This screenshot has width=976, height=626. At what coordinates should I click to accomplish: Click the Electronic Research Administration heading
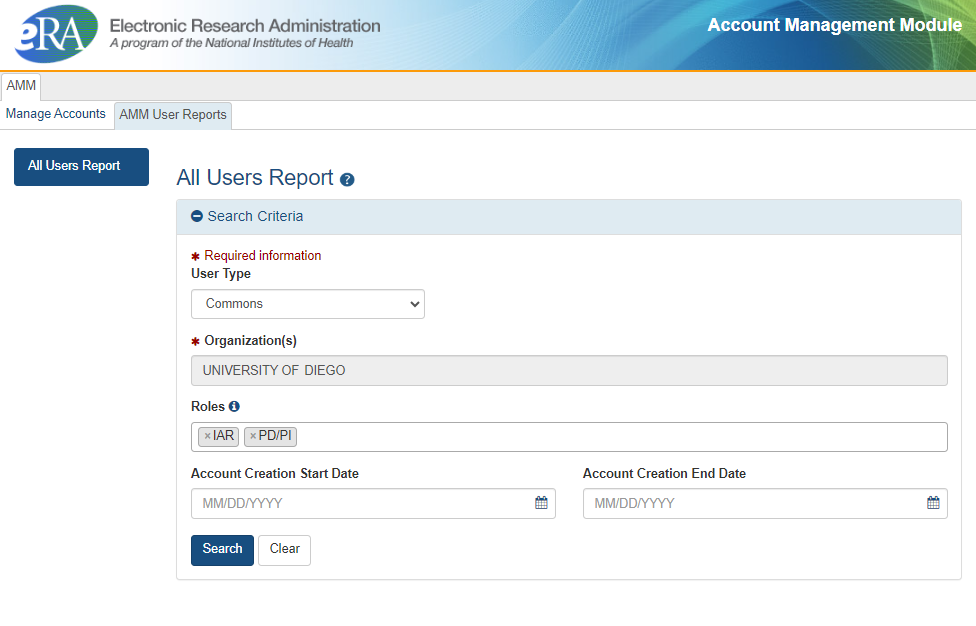(x=245, y=26)
